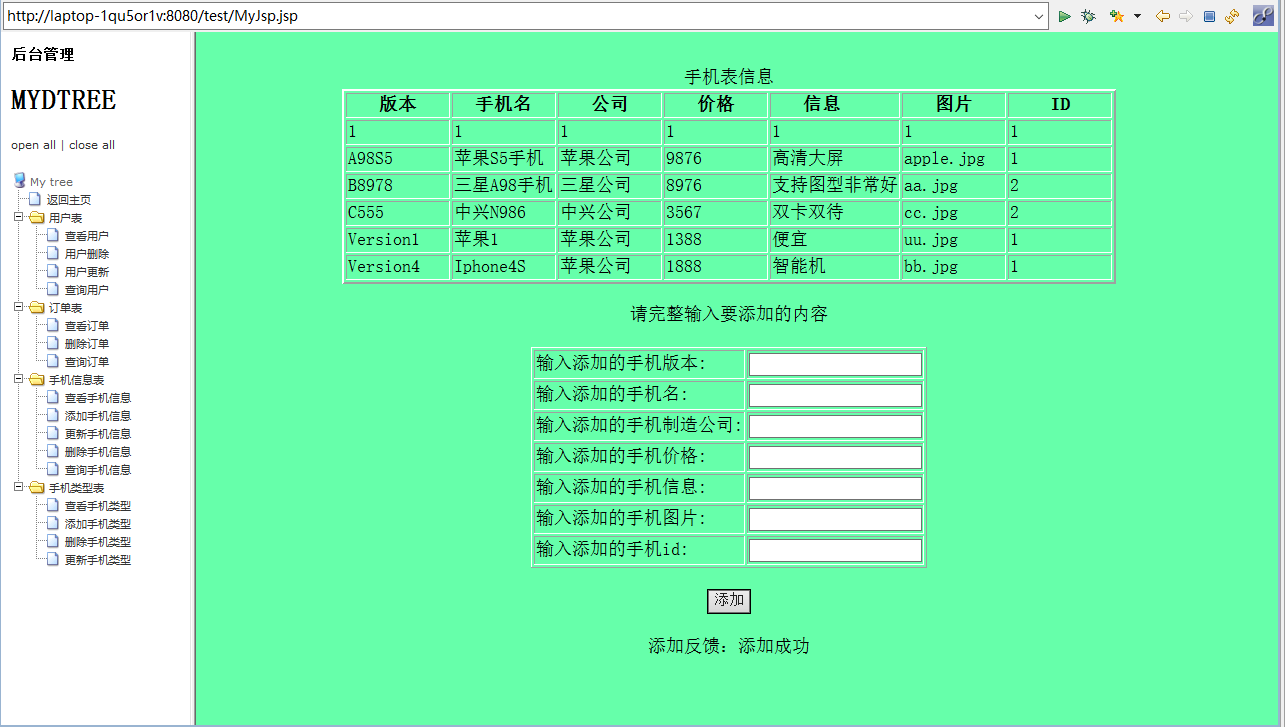Collapse the 订单表 tree node
The height and width of the screenshot is (727, 1285).
pos(18,307)
